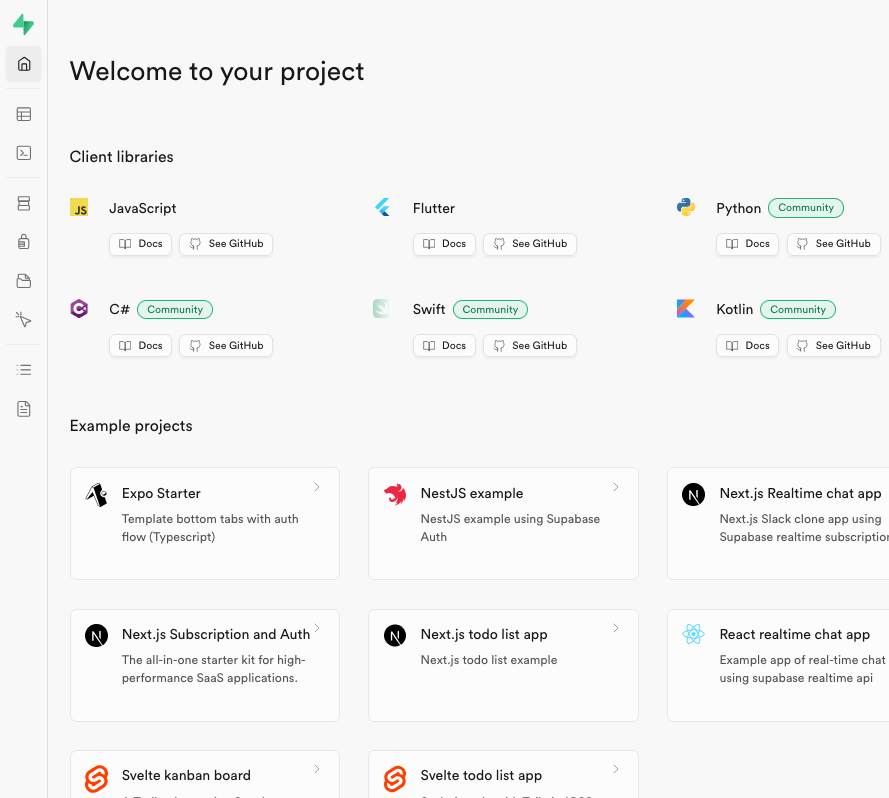889x798 pixels.
Task: Click the Python logo icon
Action: point(686,208)
